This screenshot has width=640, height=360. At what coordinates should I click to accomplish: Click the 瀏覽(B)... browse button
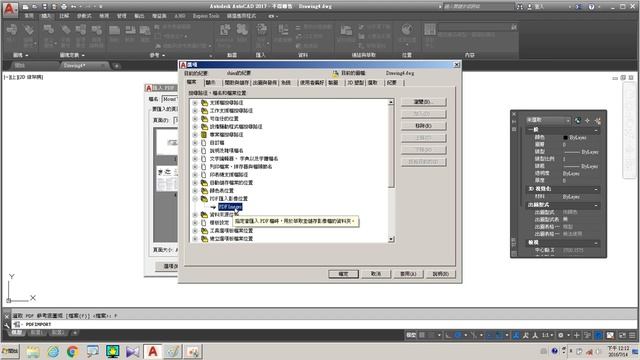(423, 102)
